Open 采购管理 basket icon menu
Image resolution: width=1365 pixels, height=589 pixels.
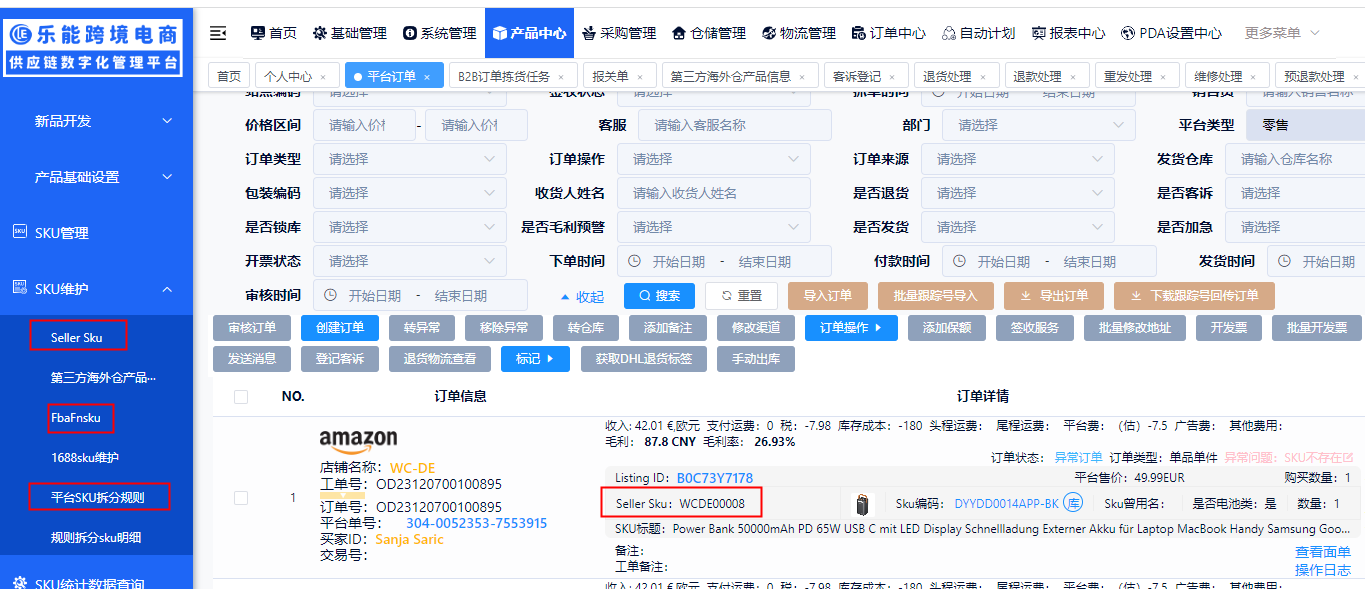pyautogui.click(x=588, y=33)
